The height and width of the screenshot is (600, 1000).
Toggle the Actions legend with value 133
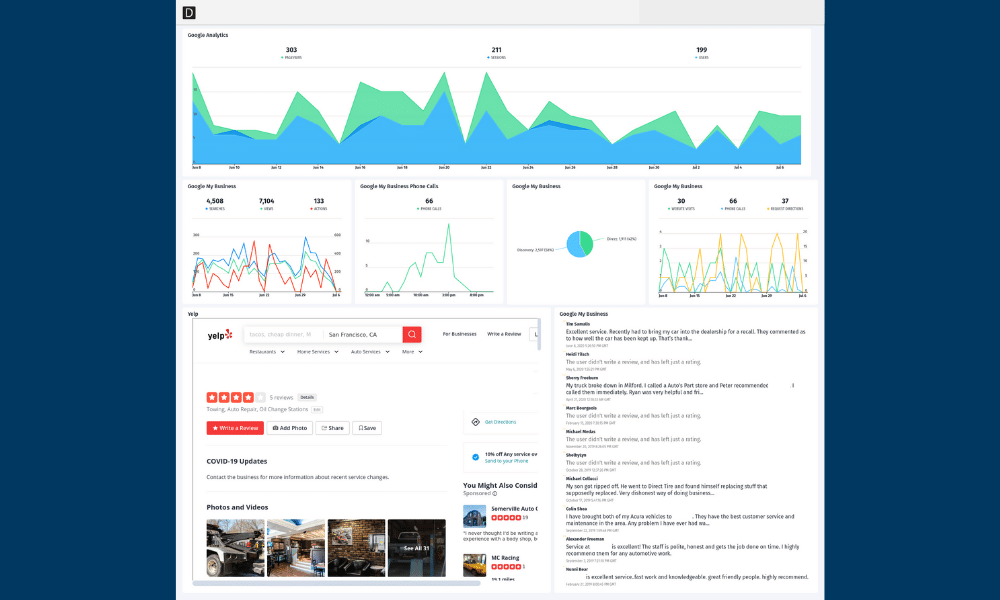(319, 204)
